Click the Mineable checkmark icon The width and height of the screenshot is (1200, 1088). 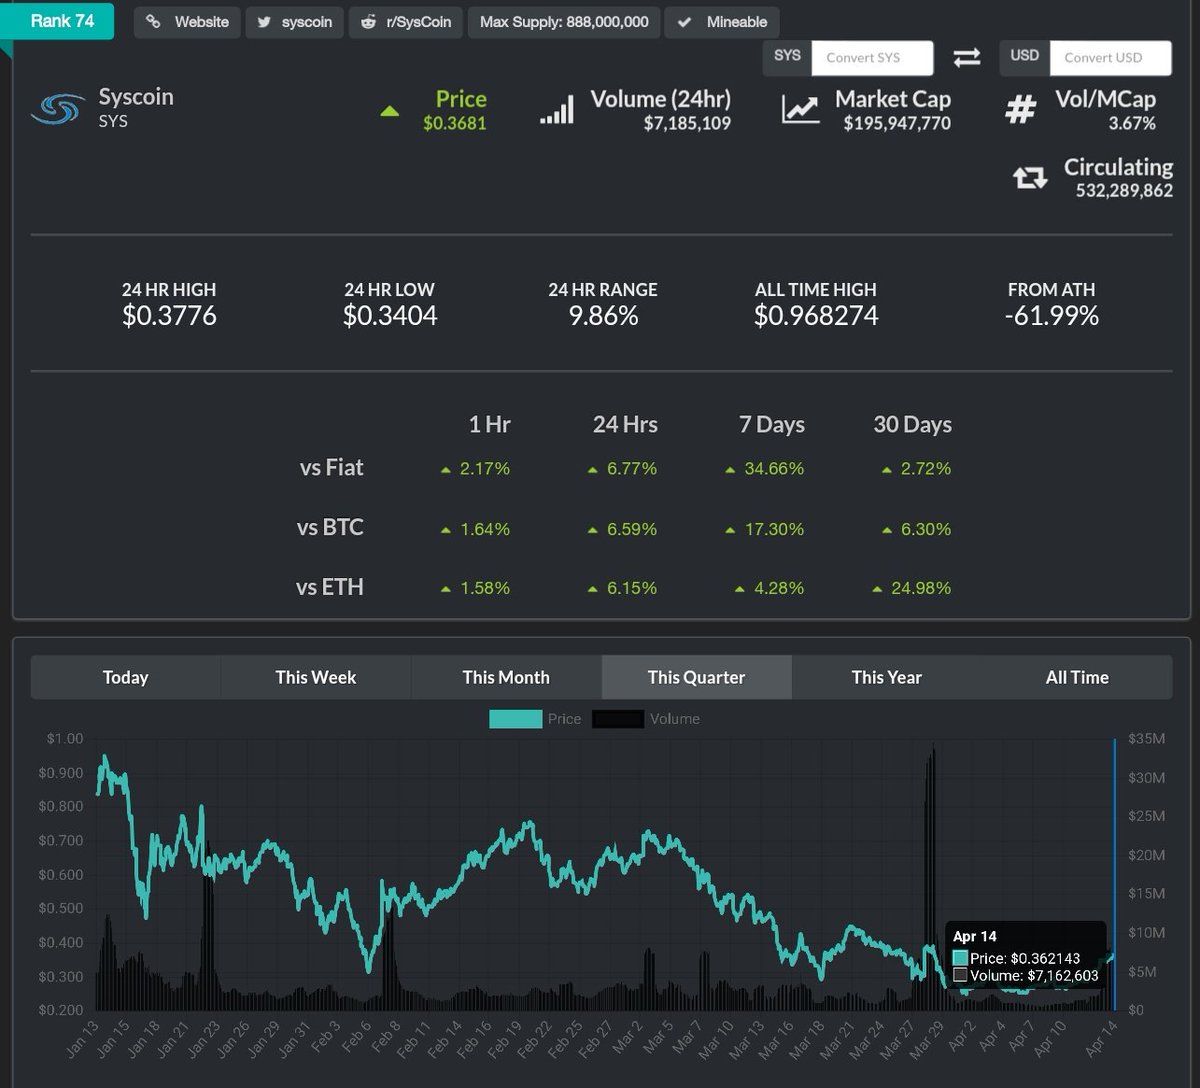click(684, 22)
